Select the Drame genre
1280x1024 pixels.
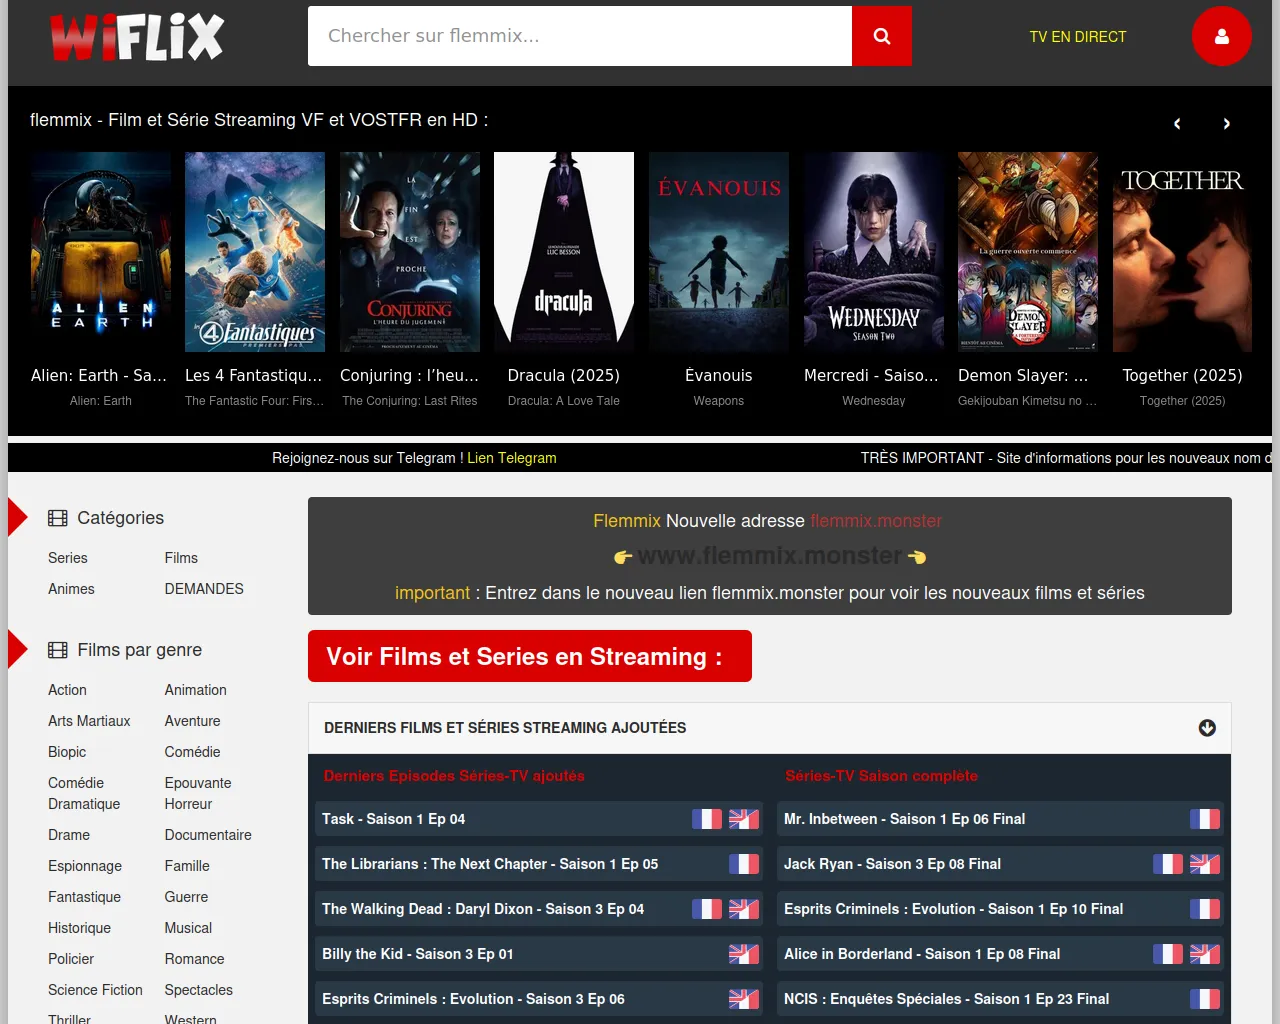point(69,835)
